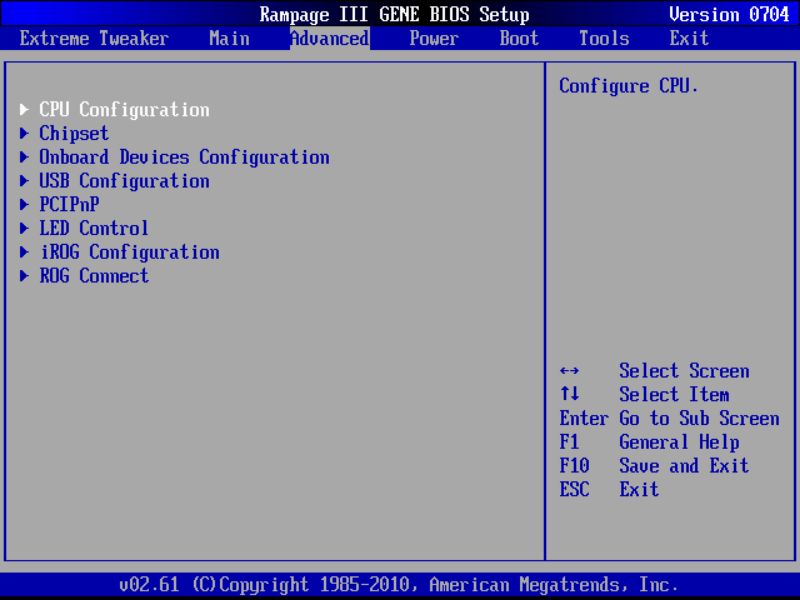800x600 pixels.
Task: Select the Advanced tab
Action: pos(330,39)
